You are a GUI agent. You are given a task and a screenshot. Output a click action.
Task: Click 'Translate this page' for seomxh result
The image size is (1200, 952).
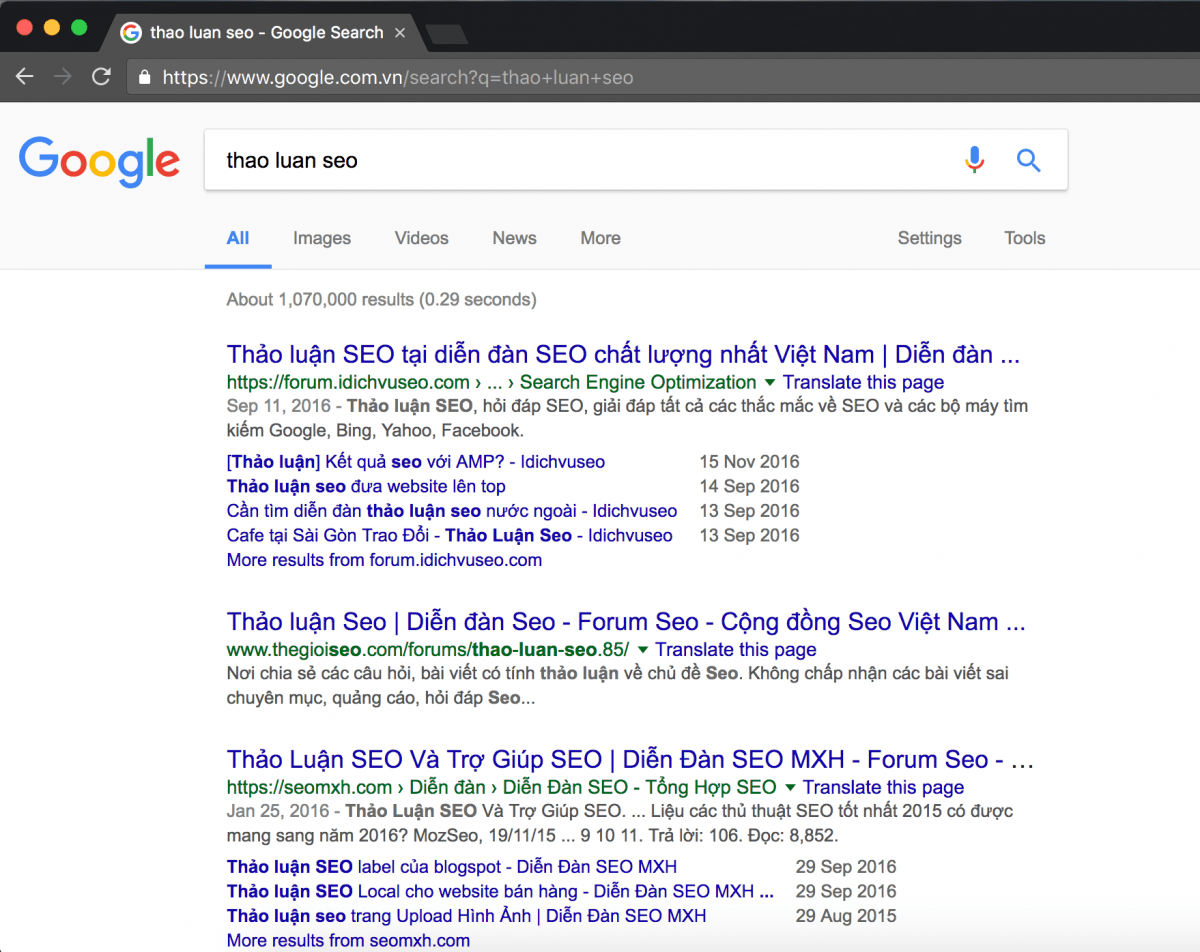pyautogui.click(x=883, y=787)
